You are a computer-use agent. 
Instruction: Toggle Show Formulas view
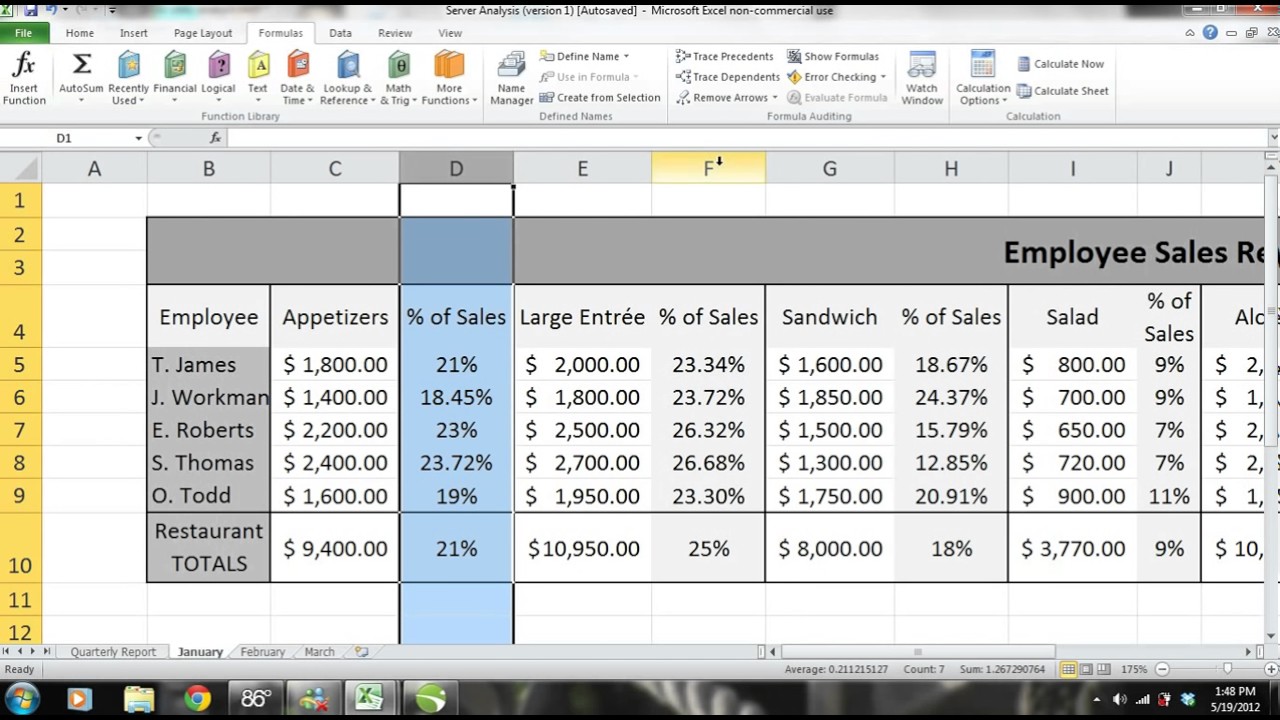click(x=833, y=57)
